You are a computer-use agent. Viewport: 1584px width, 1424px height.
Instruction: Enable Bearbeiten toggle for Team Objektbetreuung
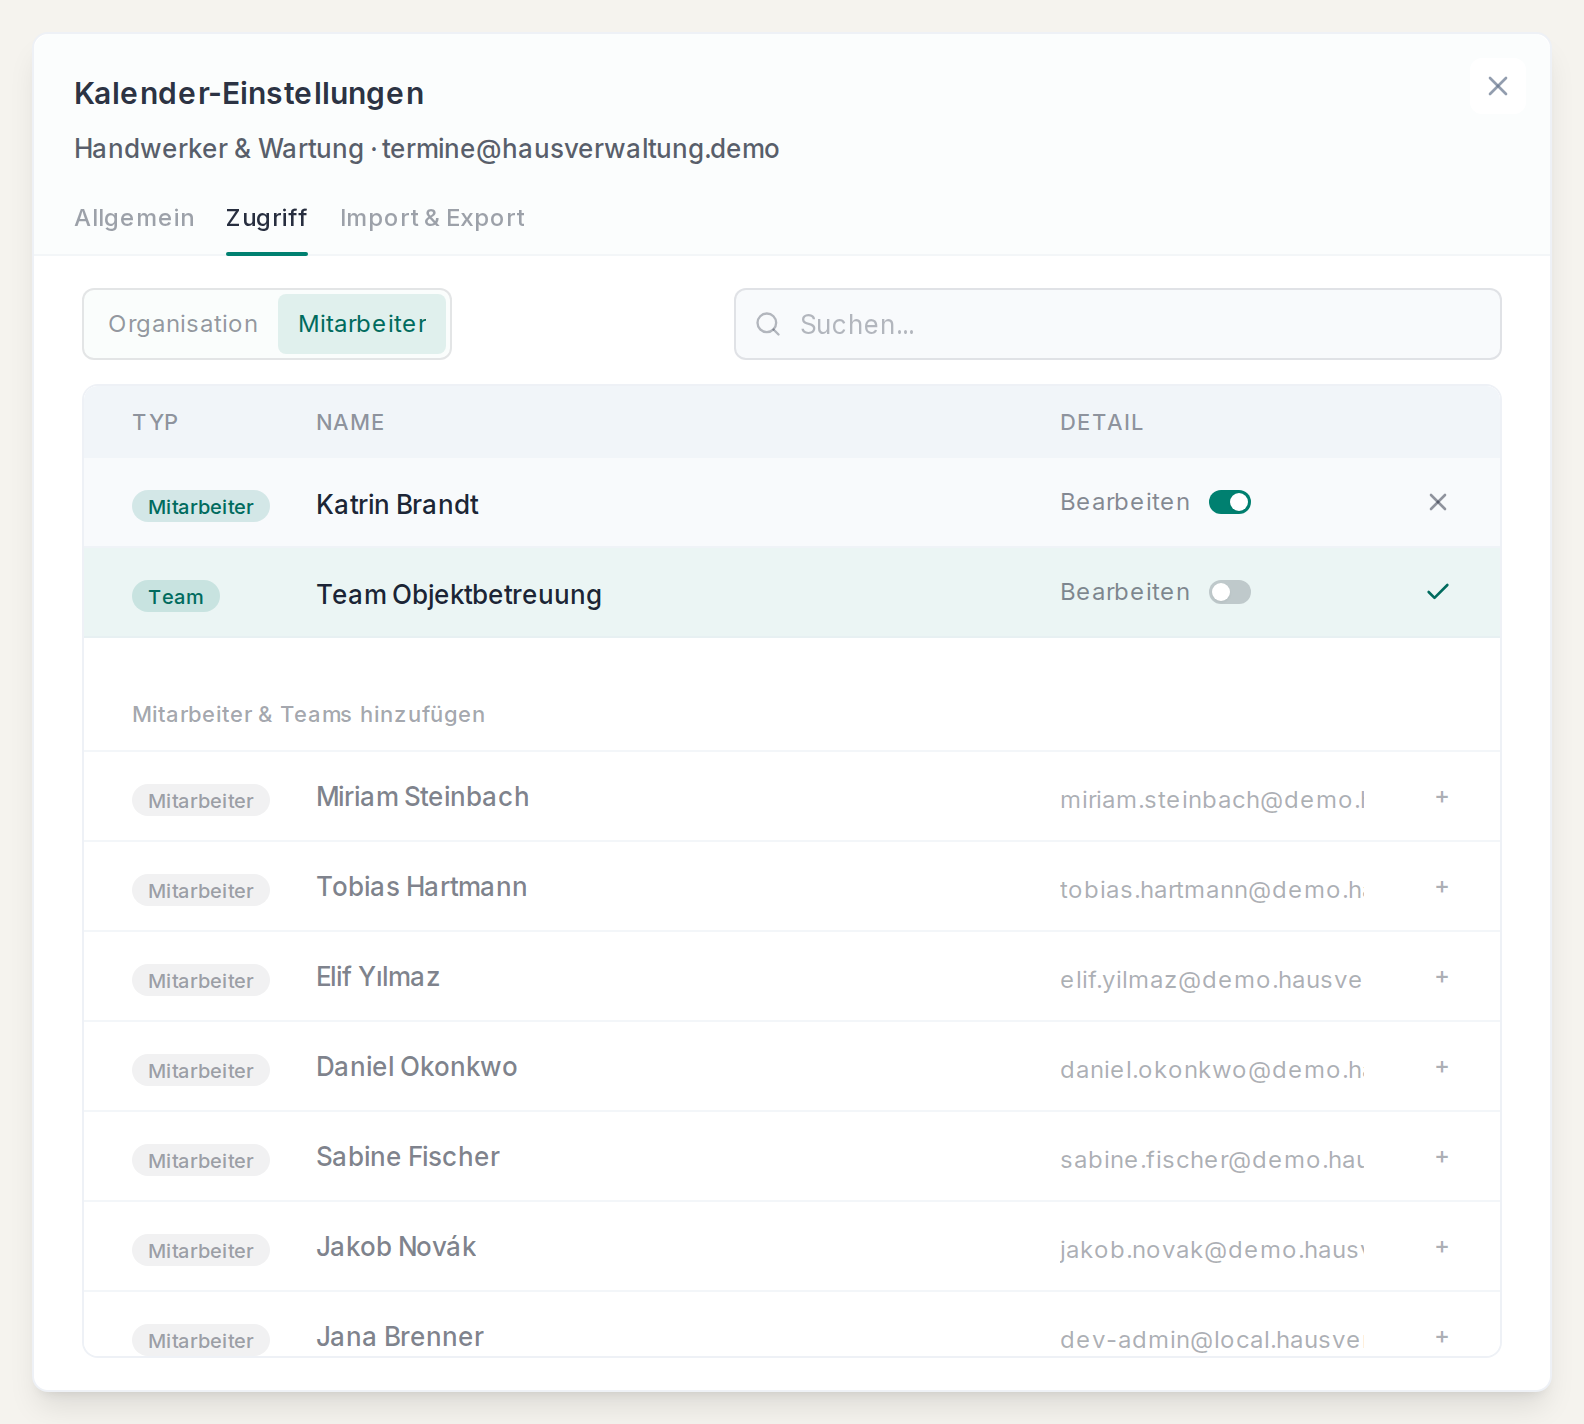coord(1230,592)
